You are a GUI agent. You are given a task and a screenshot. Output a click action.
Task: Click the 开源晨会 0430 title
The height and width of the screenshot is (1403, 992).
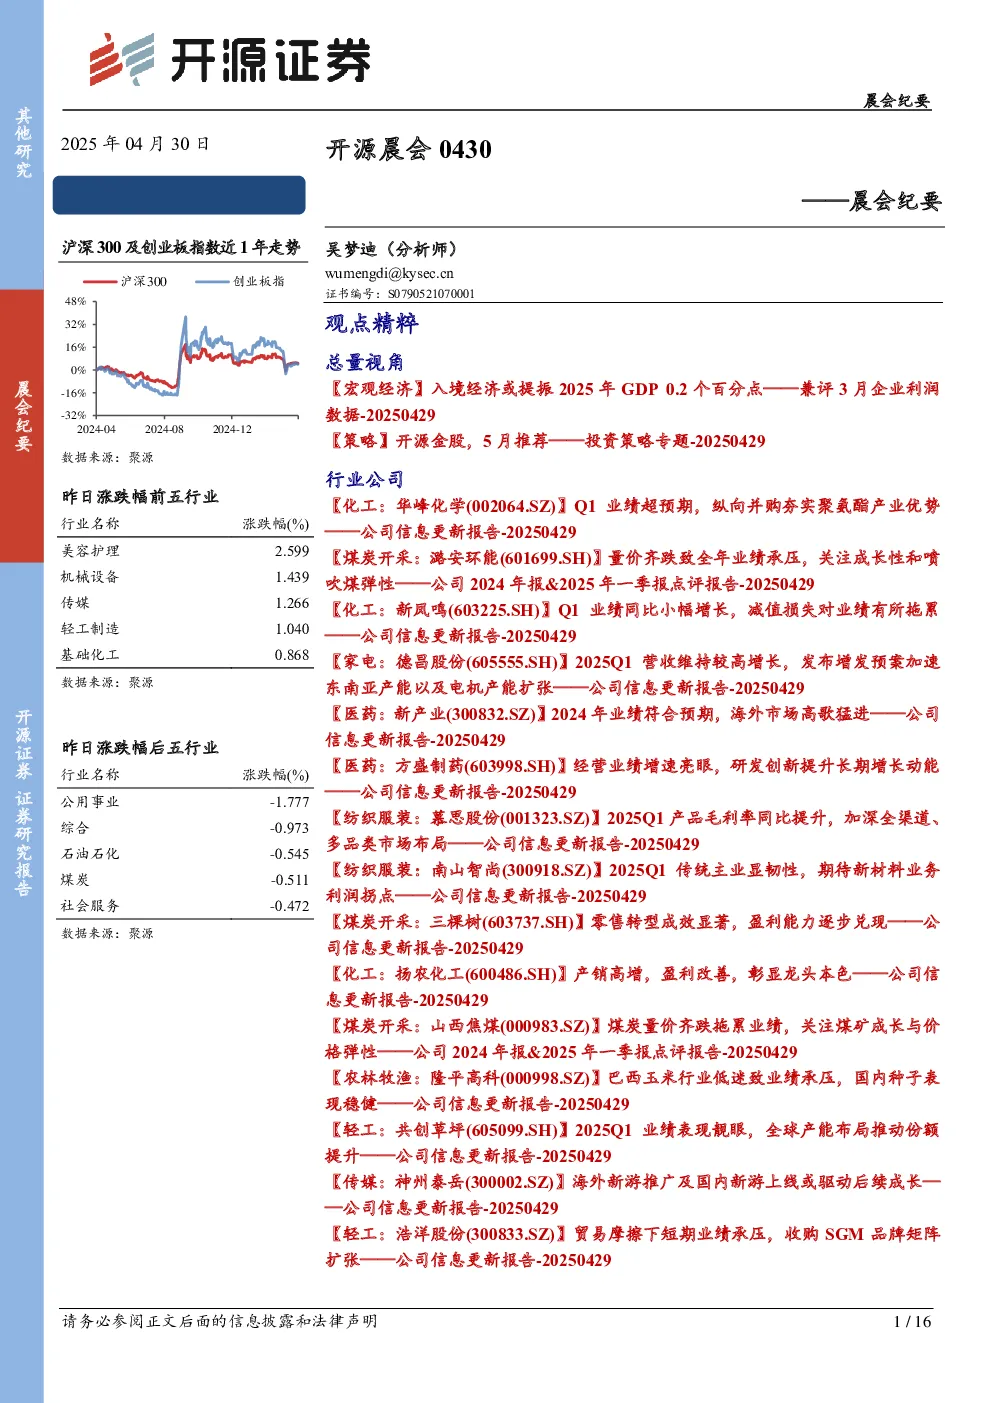409,150
